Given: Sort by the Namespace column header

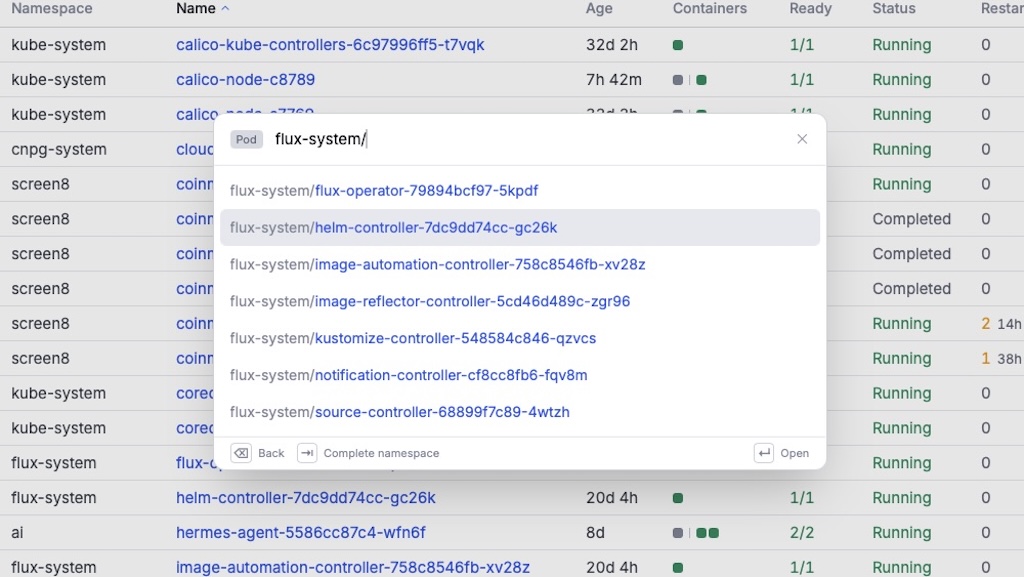Looking at the screenshot, I should (x=52, y=8).
